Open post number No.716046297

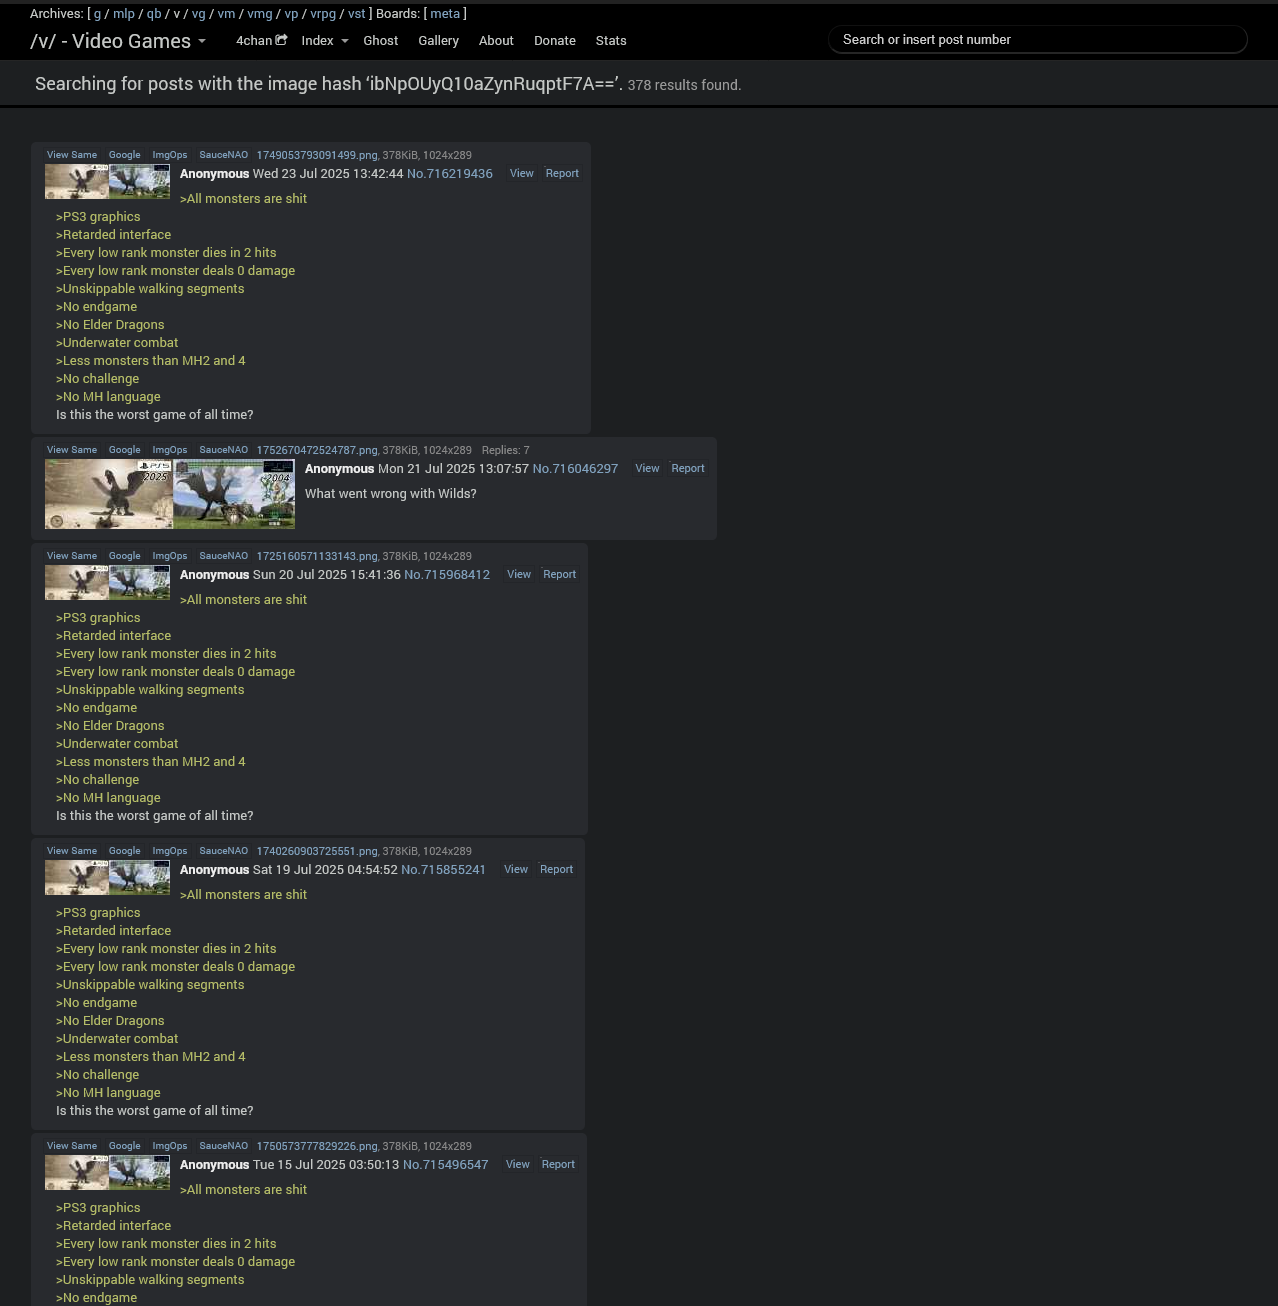(575, 469)
